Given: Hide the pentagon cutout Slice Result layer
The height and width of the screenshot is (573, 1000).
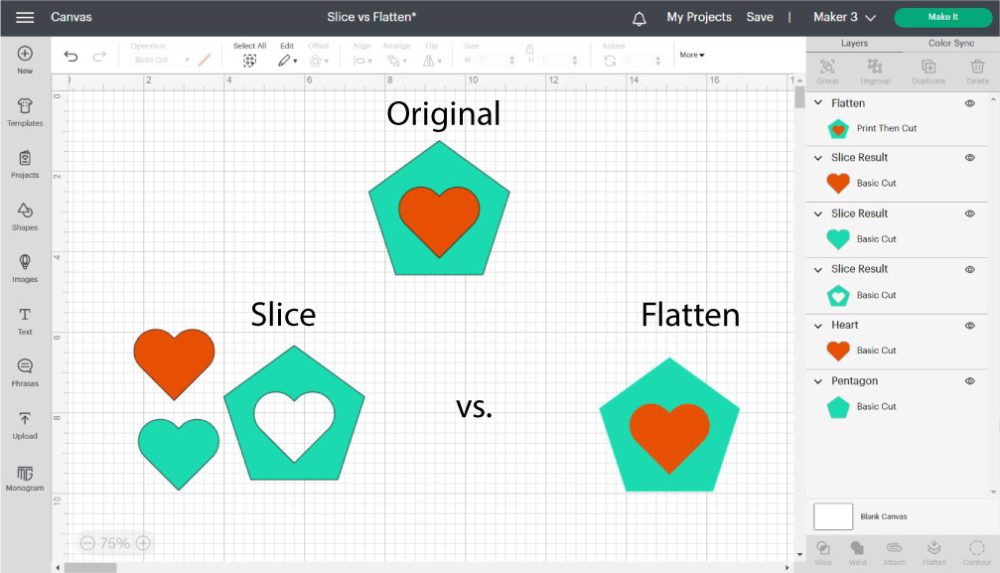Looking at the screenshot, I should 969,269.
